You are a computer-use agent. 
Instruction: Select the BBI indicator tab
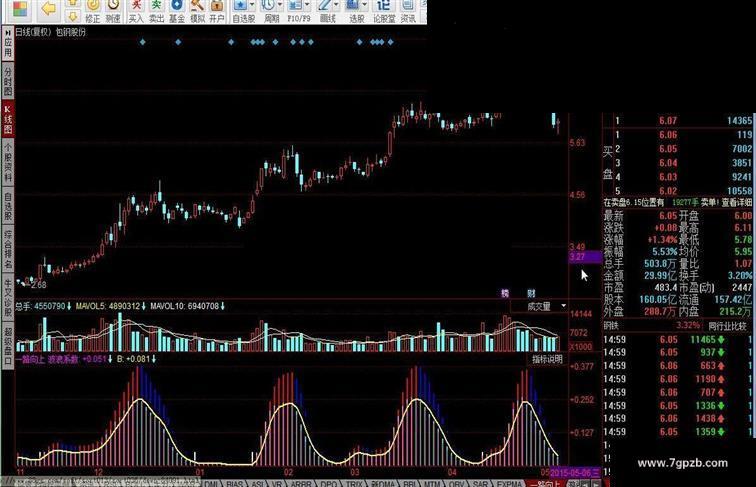click(x=410, y=483)
